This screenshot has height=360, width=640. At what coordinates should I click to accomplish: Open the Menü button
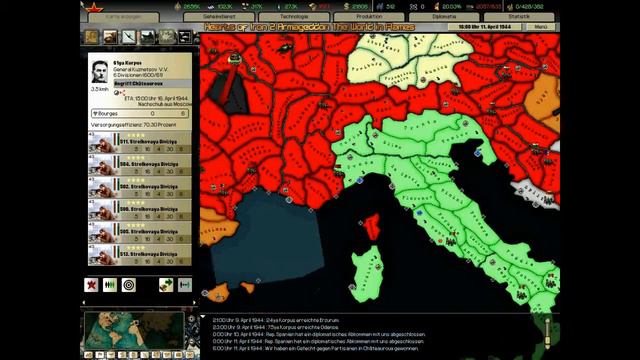(x=540, y=27)
